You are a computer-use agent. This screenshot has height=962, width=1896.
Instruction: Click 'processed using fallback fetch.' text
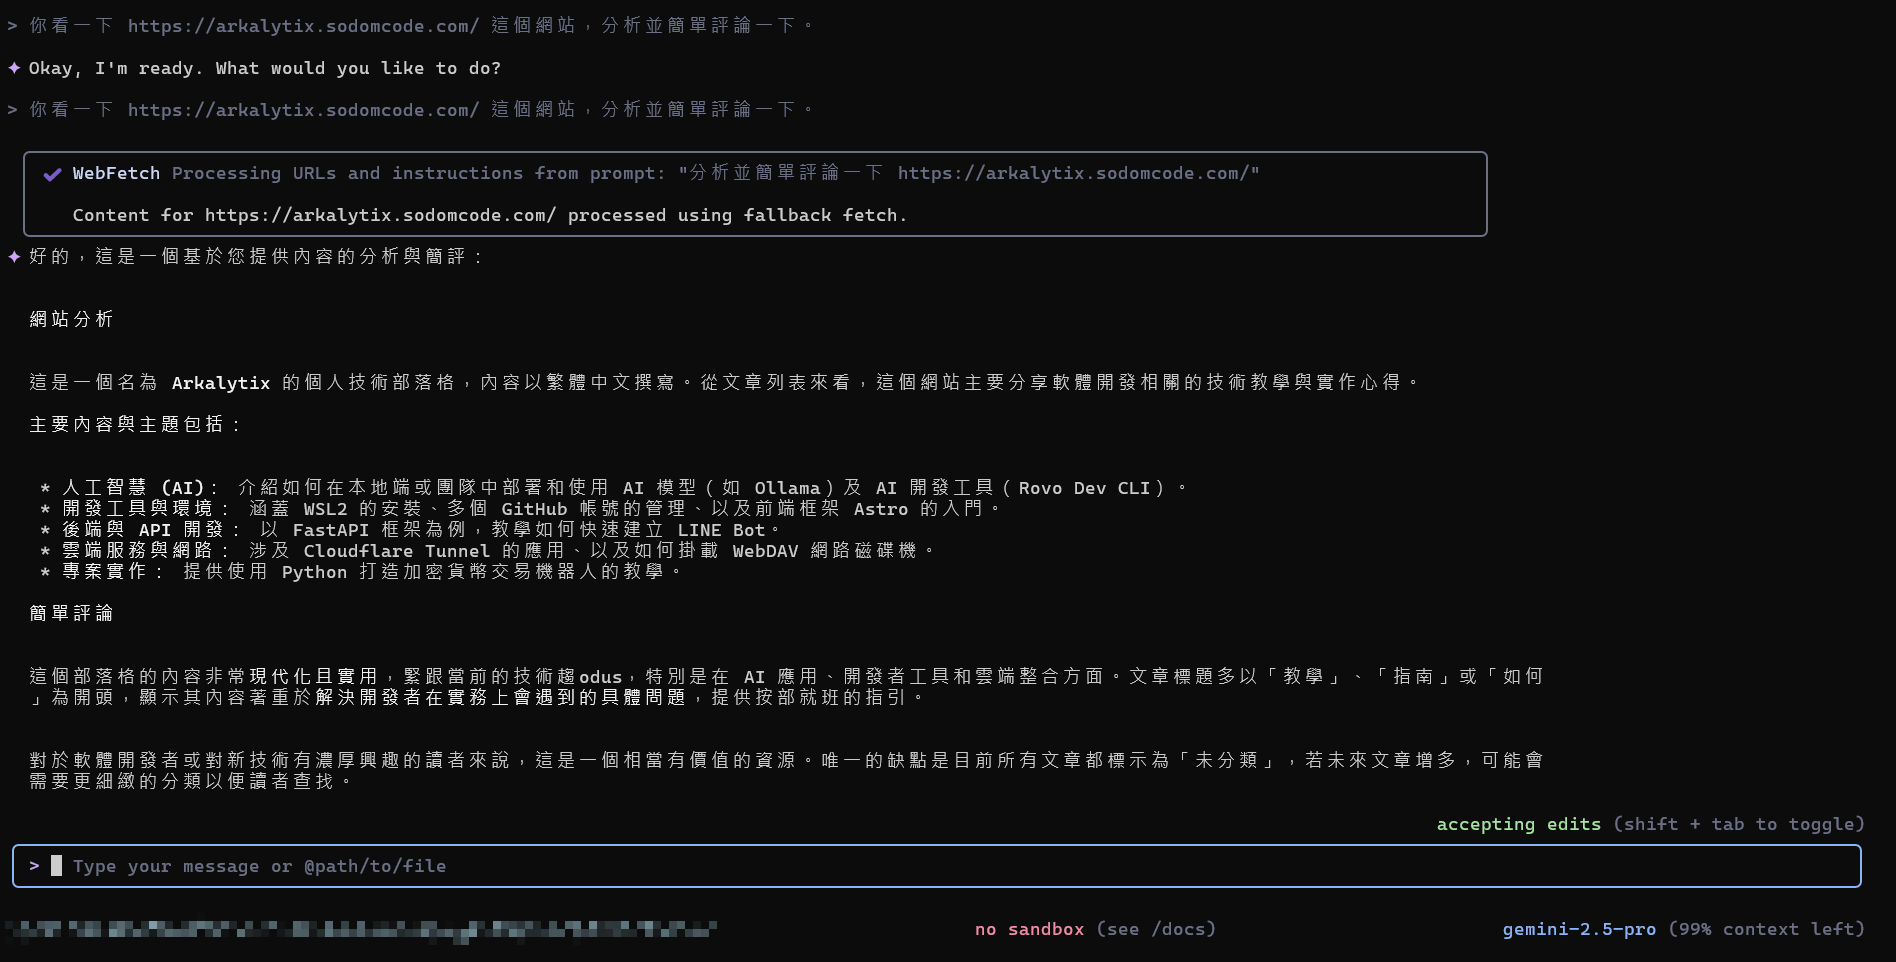(x=737, y=215)
